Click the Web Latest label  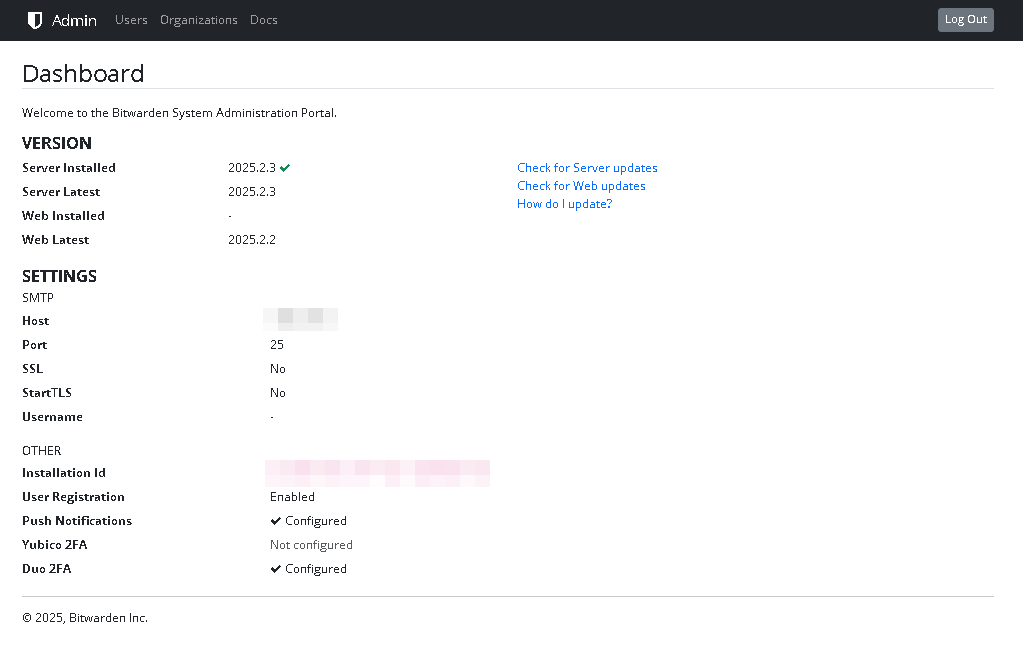(x=55, y=240)
